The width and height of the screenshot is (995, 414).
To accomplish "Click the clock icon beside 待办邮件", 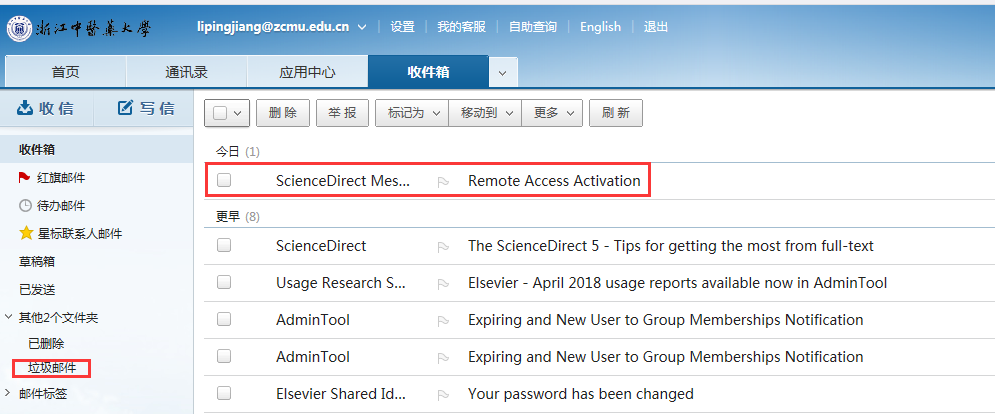I will [x=26, y=206].
